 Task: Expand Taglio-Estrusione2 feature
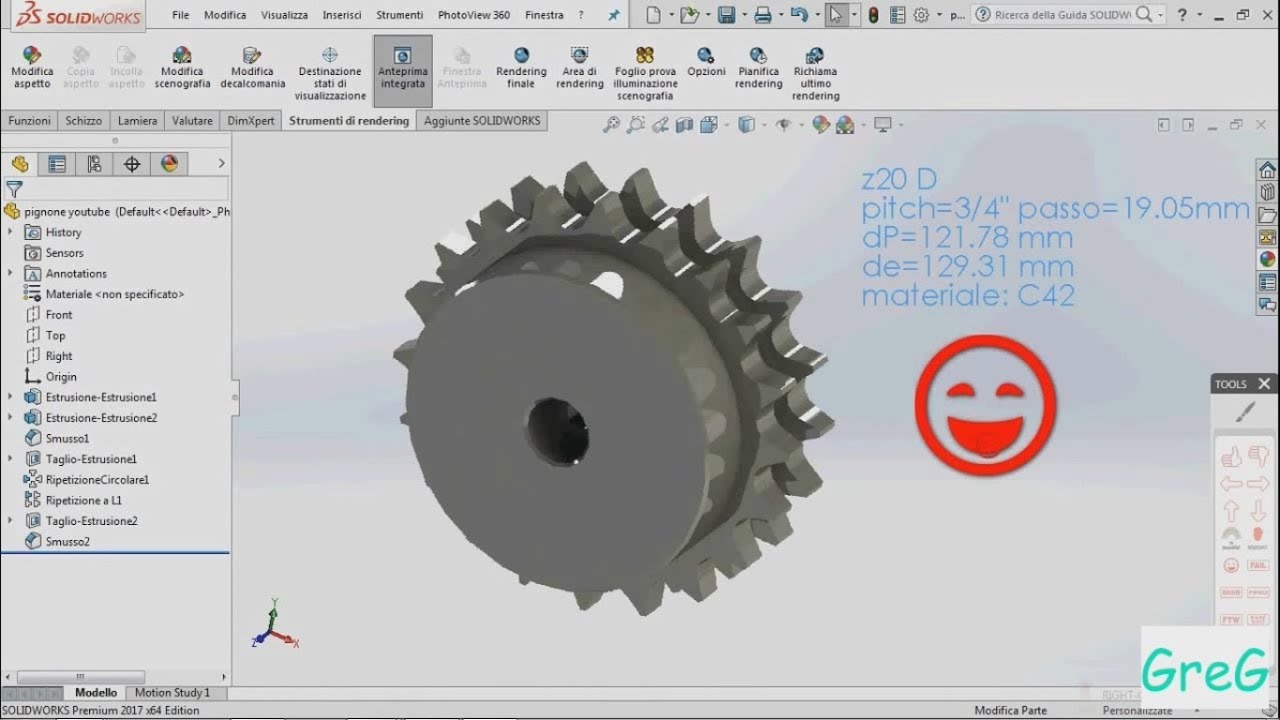pos(10,521)
